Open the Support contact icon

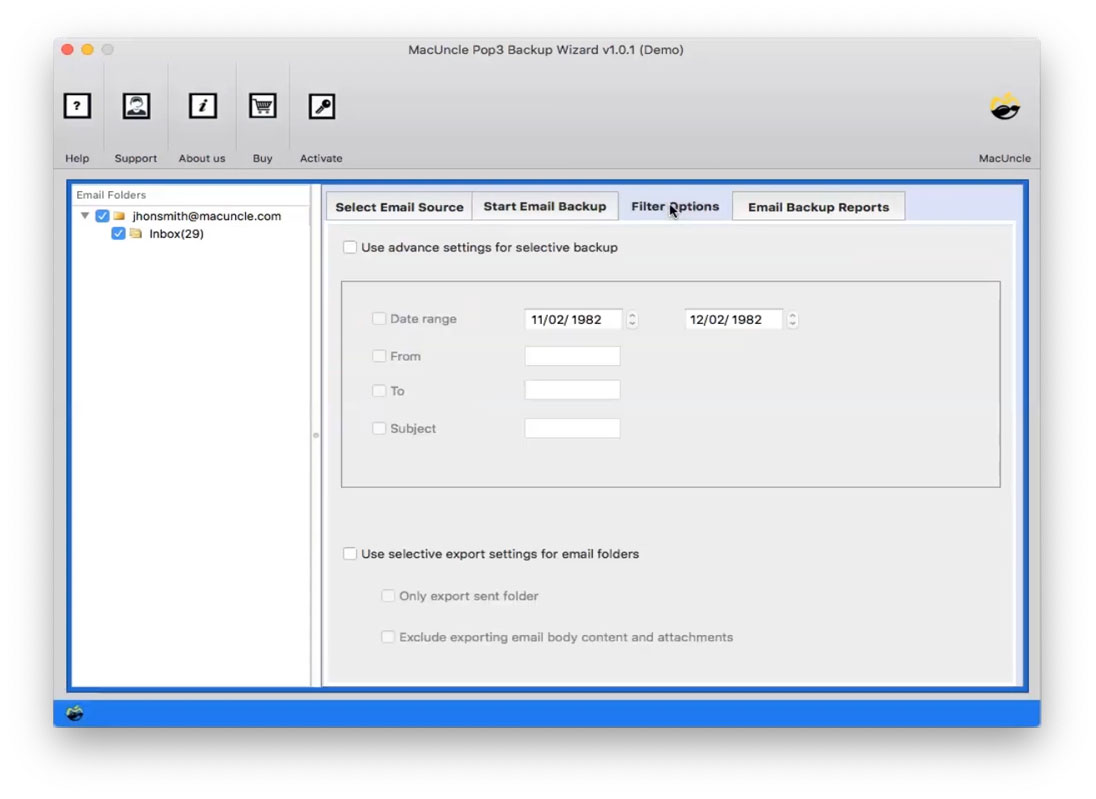coord(136,106)
